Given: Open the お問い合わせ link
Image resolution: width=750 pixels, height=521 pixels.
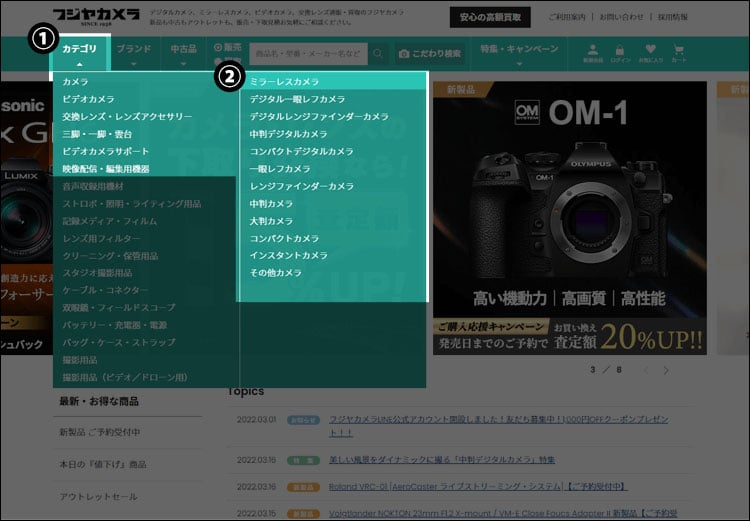Looking at the screenshot, I should 621,17.
